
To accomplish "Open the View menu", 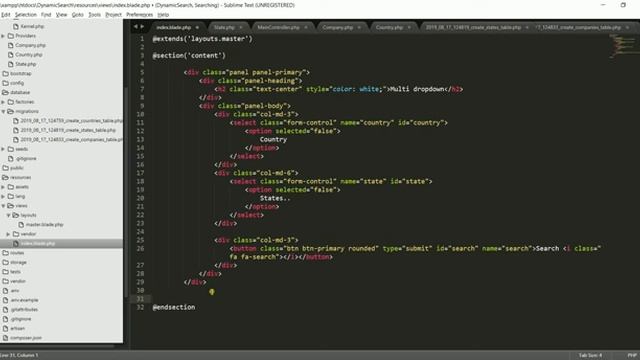I will point(61,15).
